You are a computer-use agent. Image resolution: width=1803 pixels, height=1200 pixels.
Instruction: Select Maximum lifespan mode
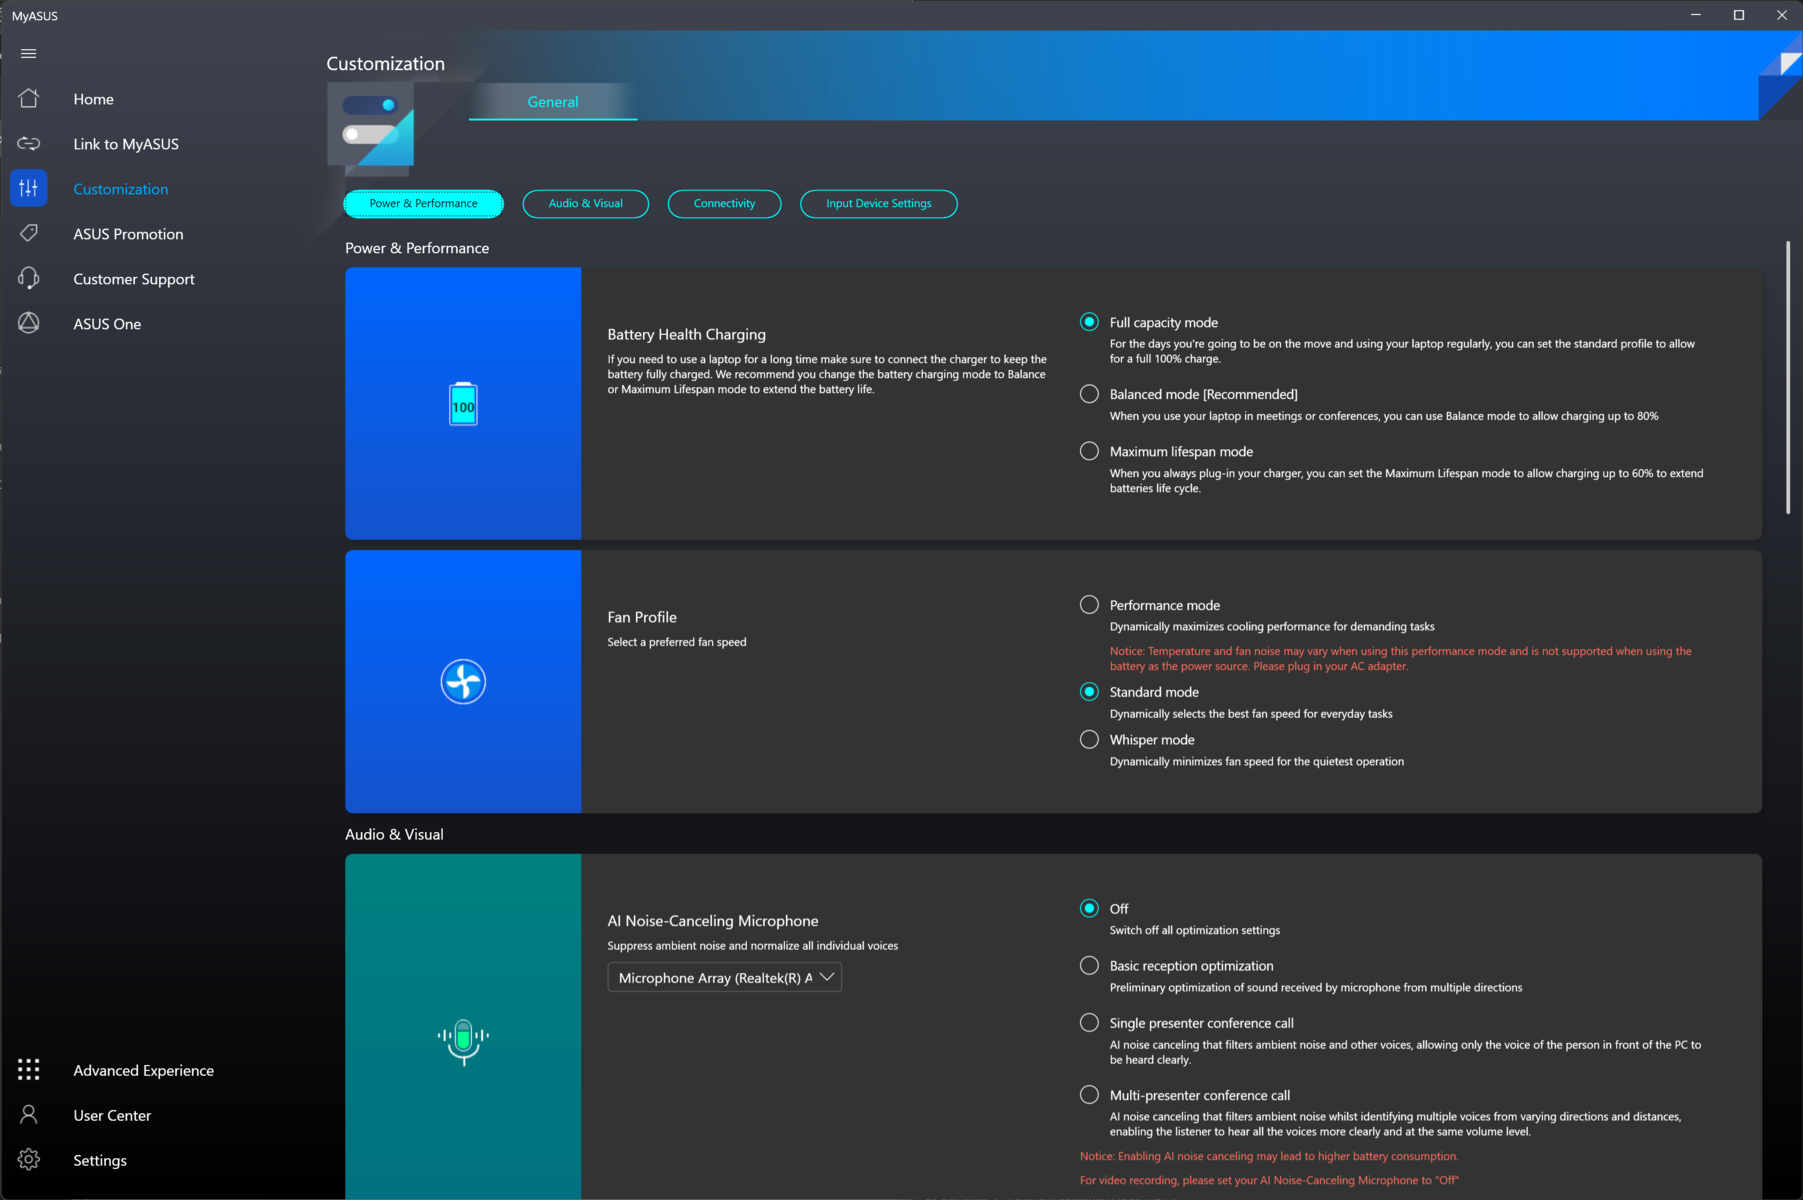pyautogui.click(x=1089, y=451)
